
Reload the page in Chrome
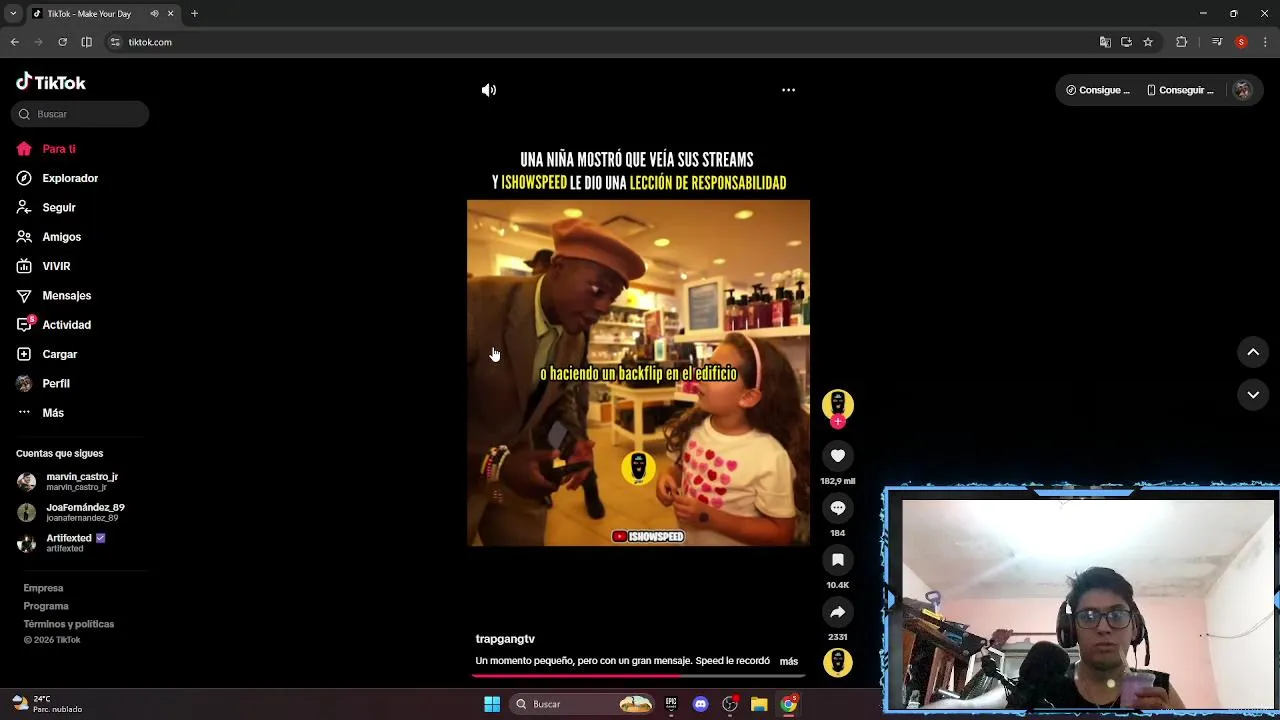[62, 42]
